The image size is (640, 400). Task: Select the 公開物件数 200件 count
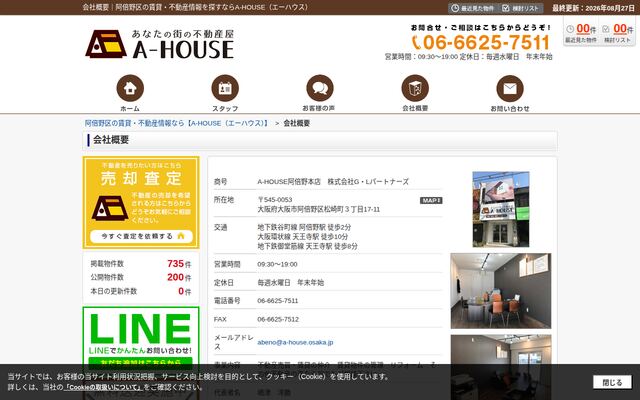tap(179, 277)
